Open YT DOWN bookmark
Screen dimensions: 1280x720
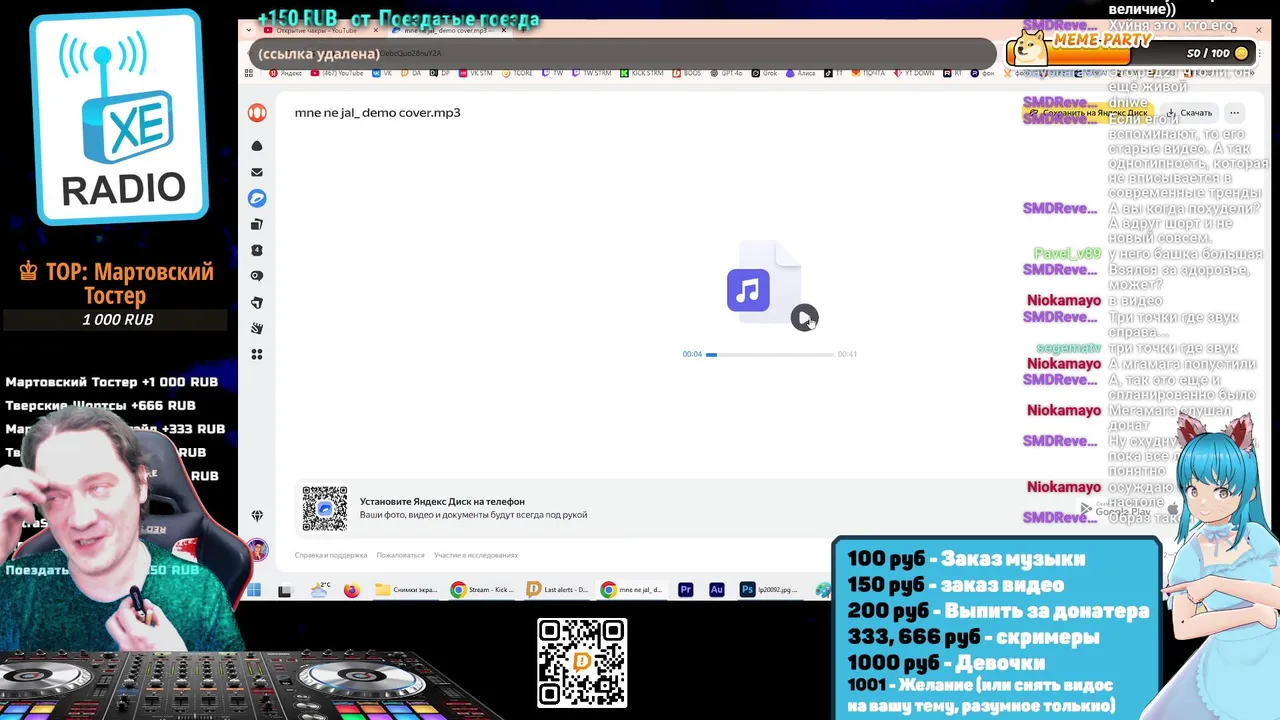pos(914,73)
